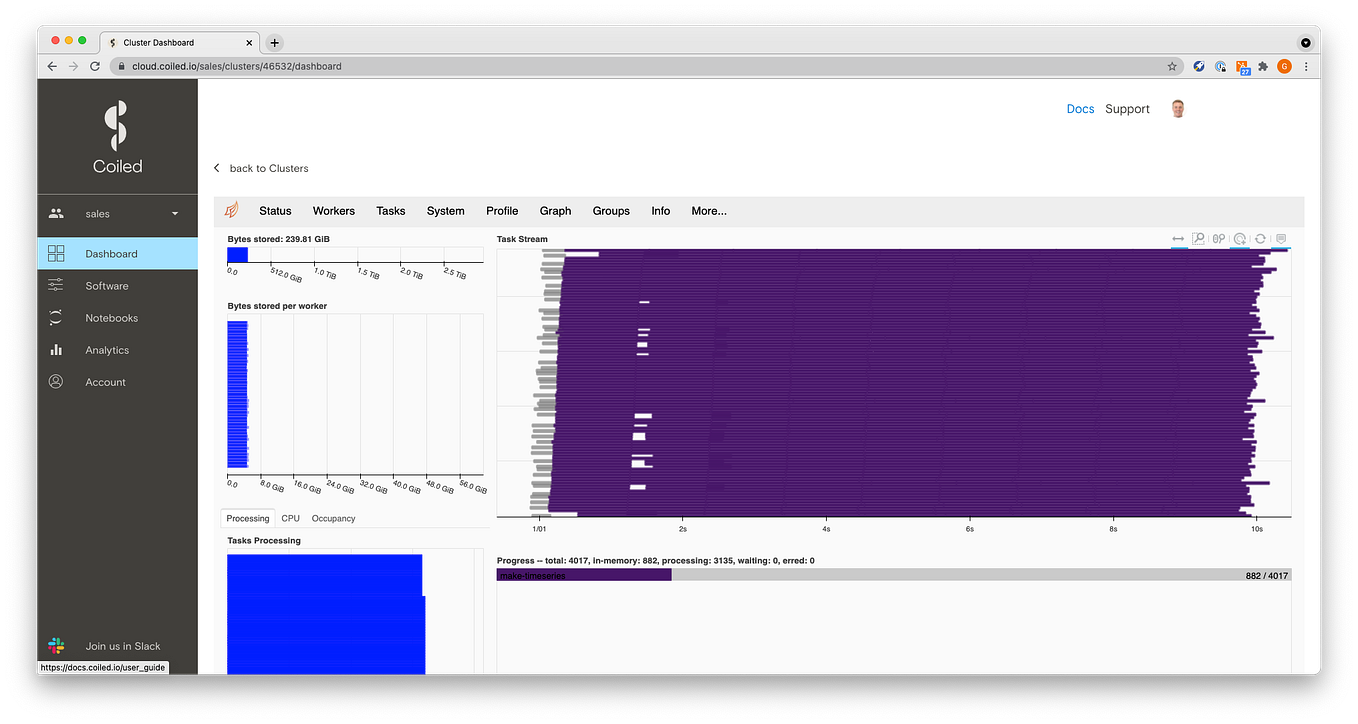The width and height of the screenshot is (1358, 724).
Task: Open the More... tab dropdown
Action: [x=708, y=211]
